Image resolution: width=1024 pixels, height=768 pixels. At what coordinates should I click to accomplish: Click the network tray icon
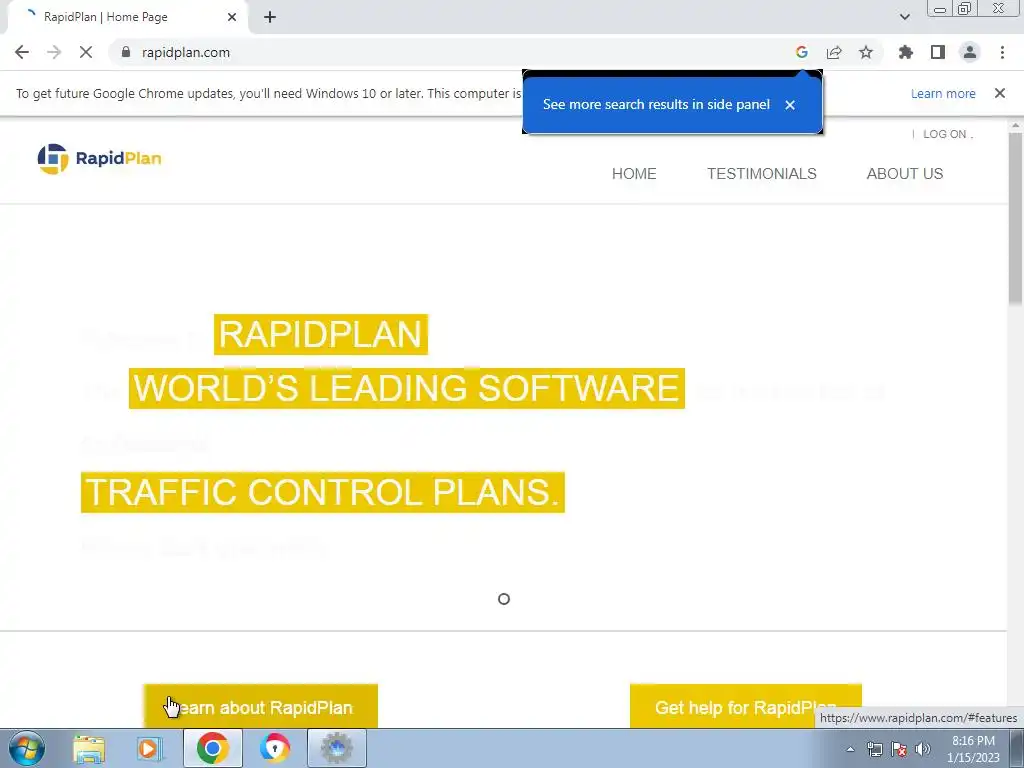pyautogui.click(x=874, y=749)
